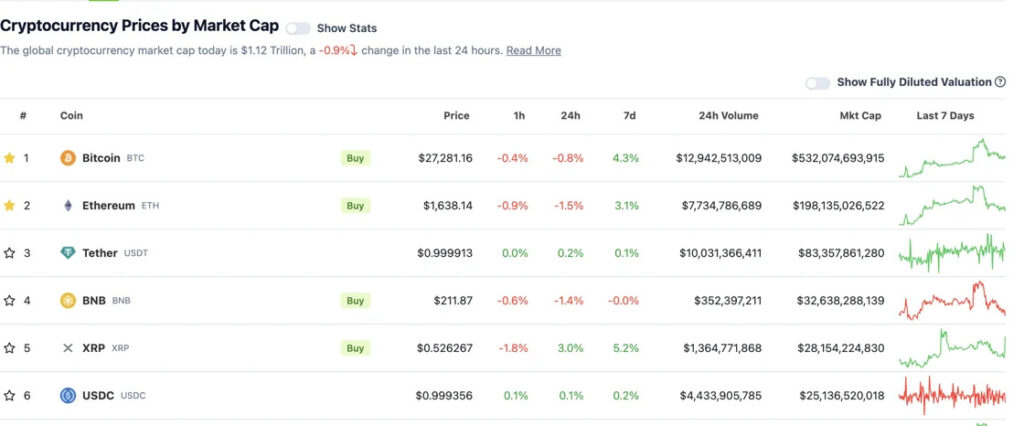Select XRP market cap $28,154,224,830

pyautogui.click(x=841, y=348)
